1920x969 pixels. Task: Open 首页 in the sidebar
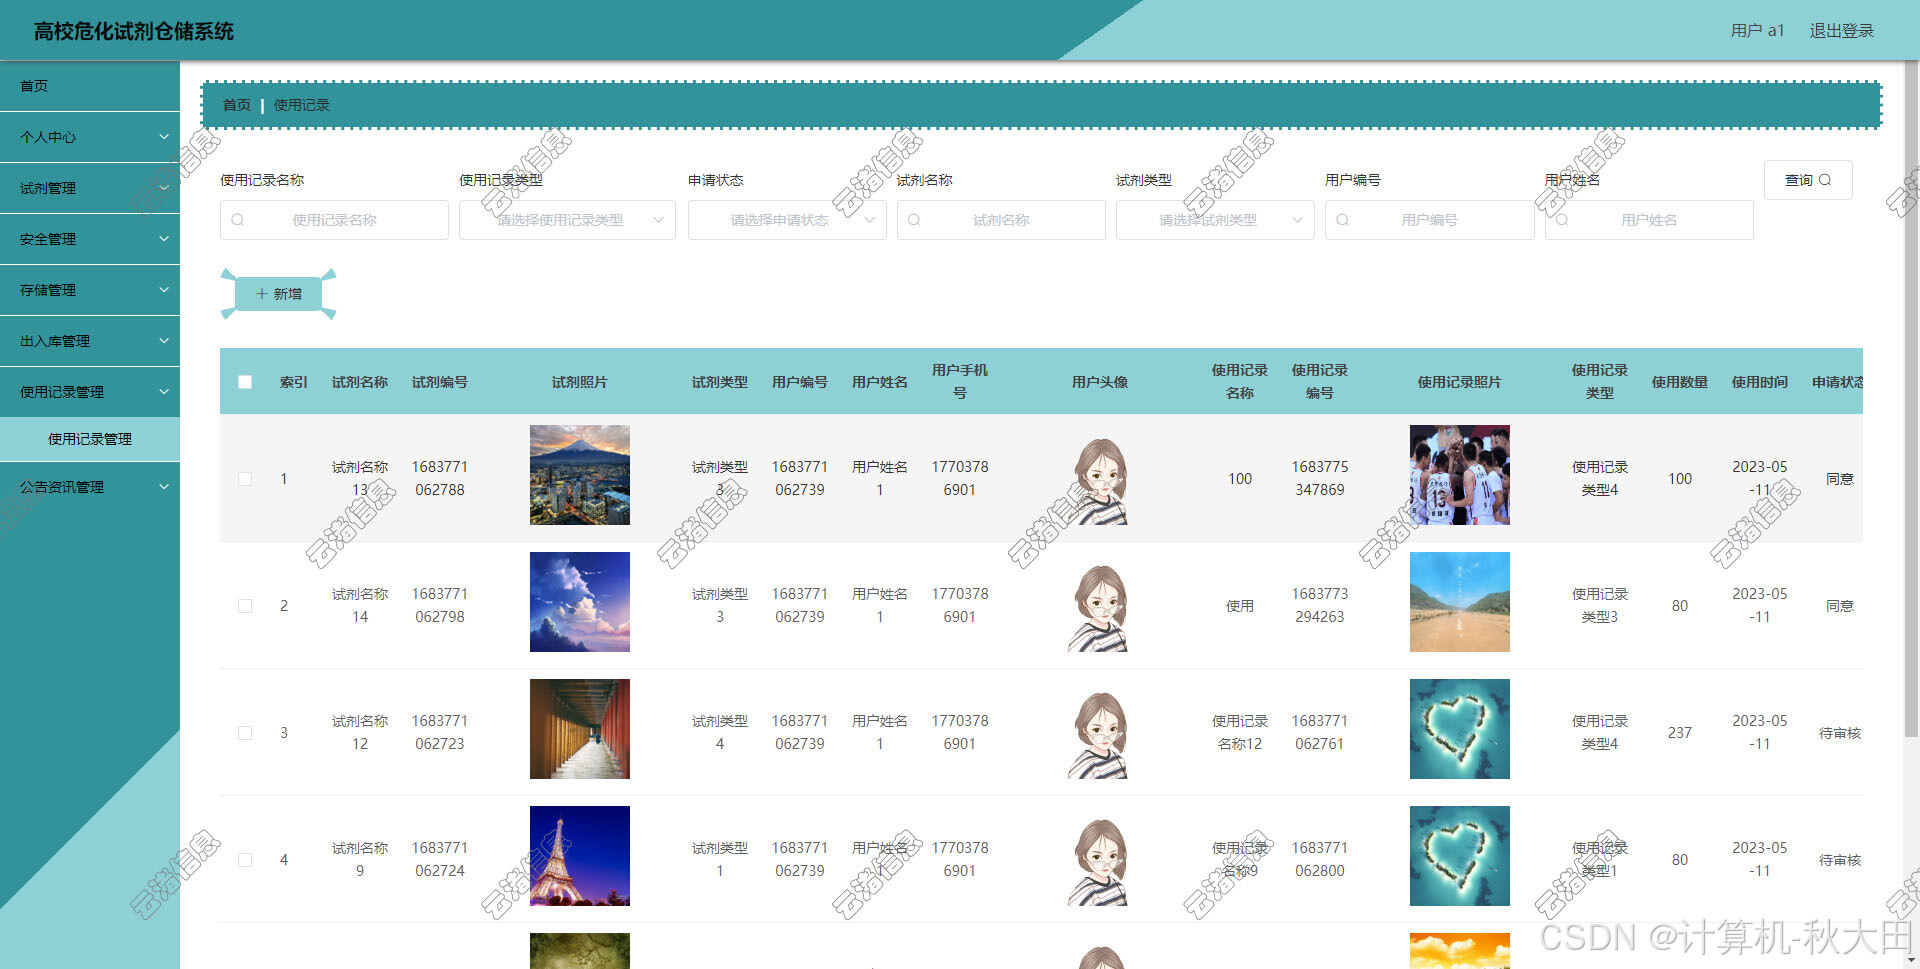(90, 86)
